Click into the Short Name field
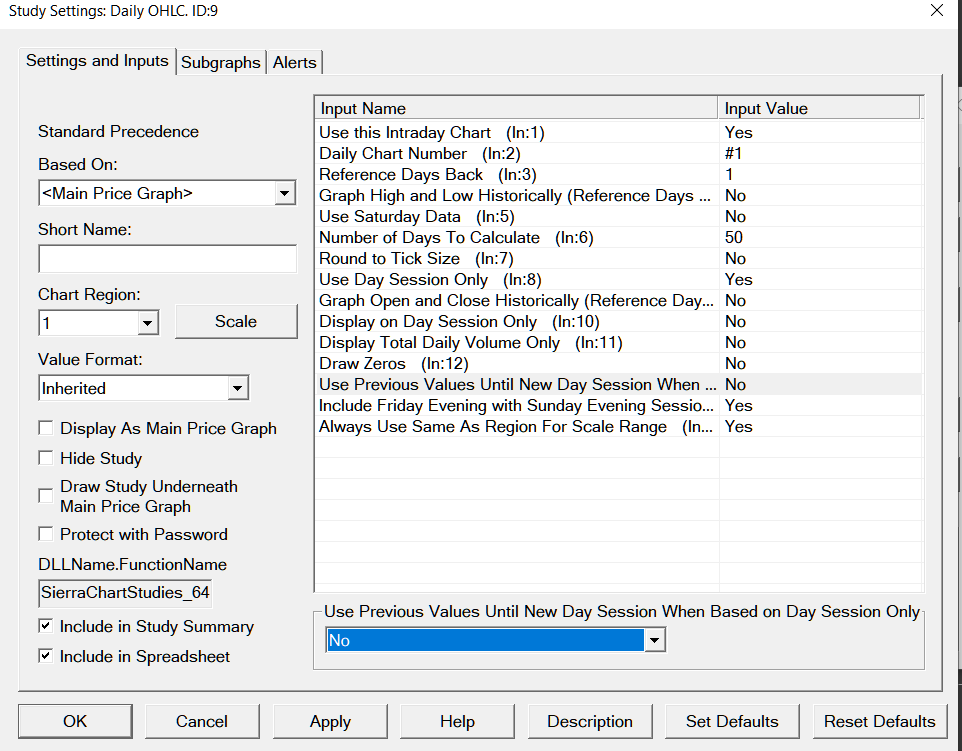The image size is (962, 751). coord(168,259)
